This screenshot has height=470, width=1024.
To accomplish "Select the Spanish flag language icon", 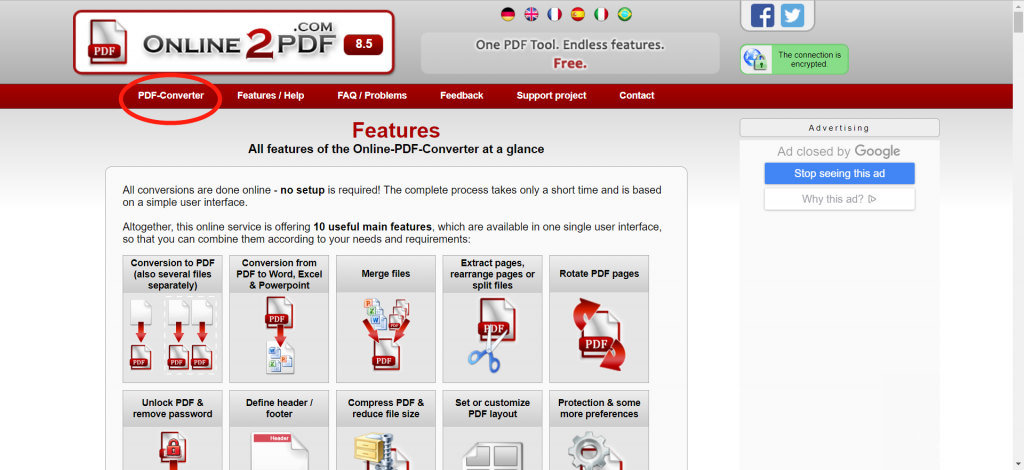I will pyautogui.click(x=578, y=14).
